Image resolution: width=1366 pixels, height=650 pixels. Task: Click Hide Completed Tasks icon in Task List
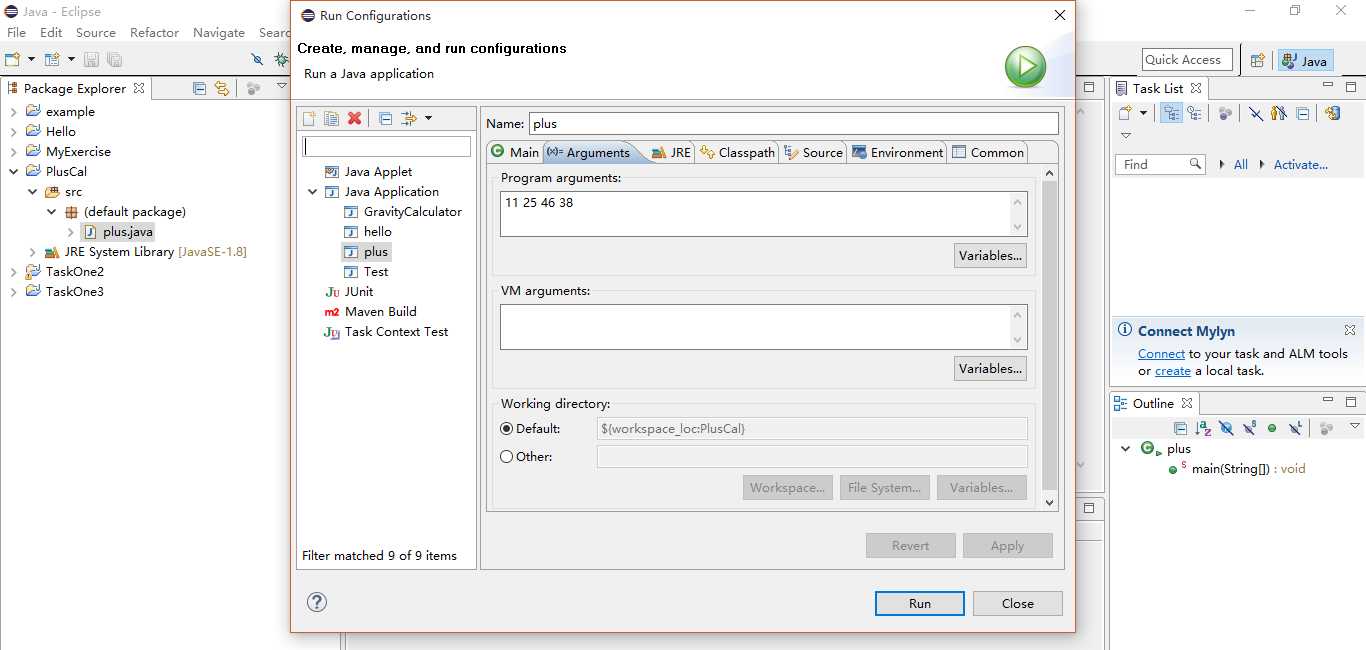click(1255, 114)
